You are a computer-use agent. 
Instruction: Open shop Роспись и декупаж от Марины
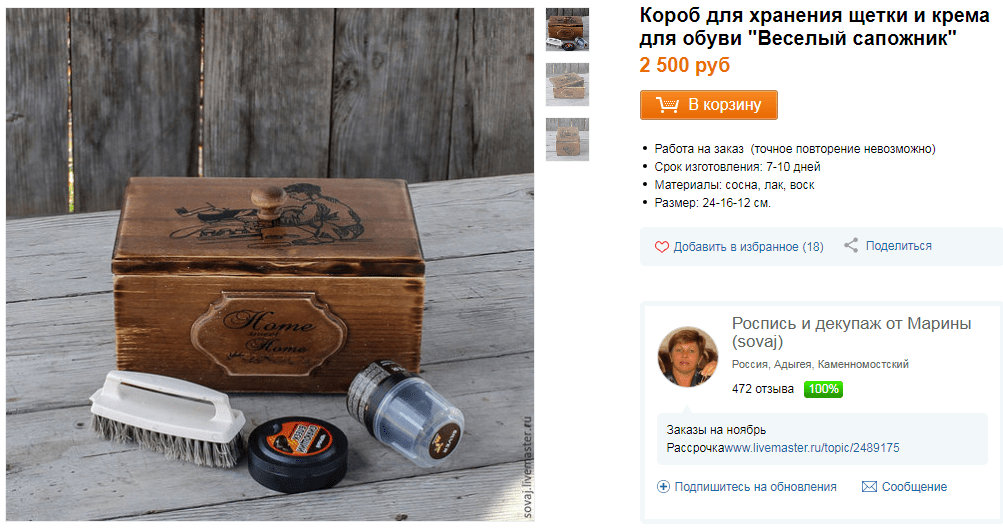[x=851, y=332]
